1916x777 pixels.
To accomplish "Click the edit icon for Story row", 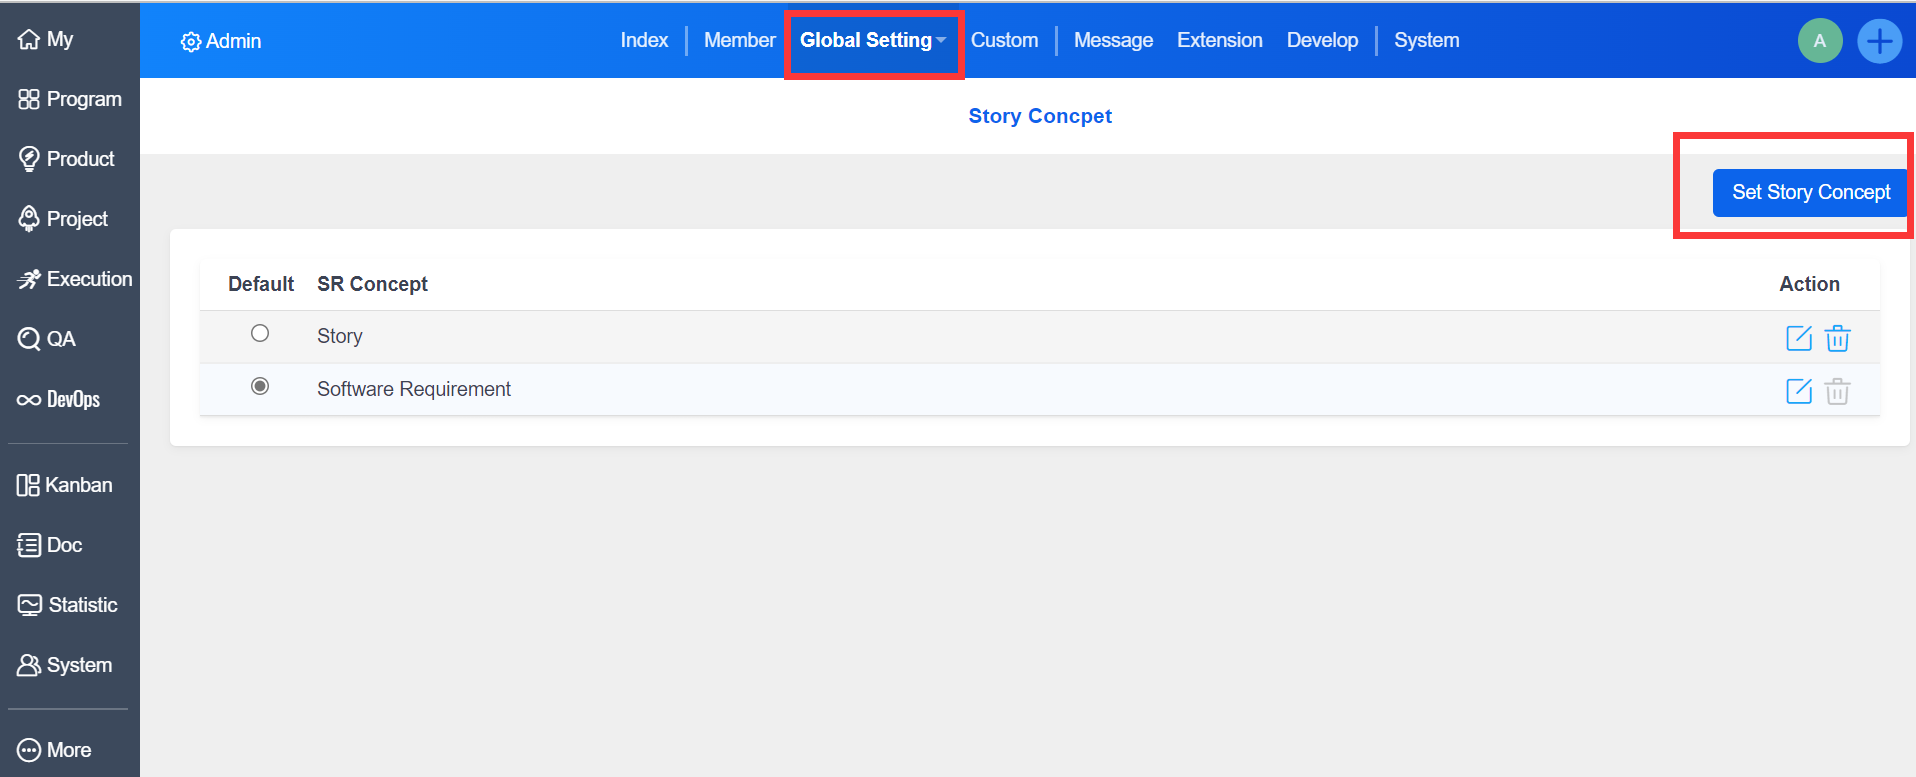I will coord(1798,338).
